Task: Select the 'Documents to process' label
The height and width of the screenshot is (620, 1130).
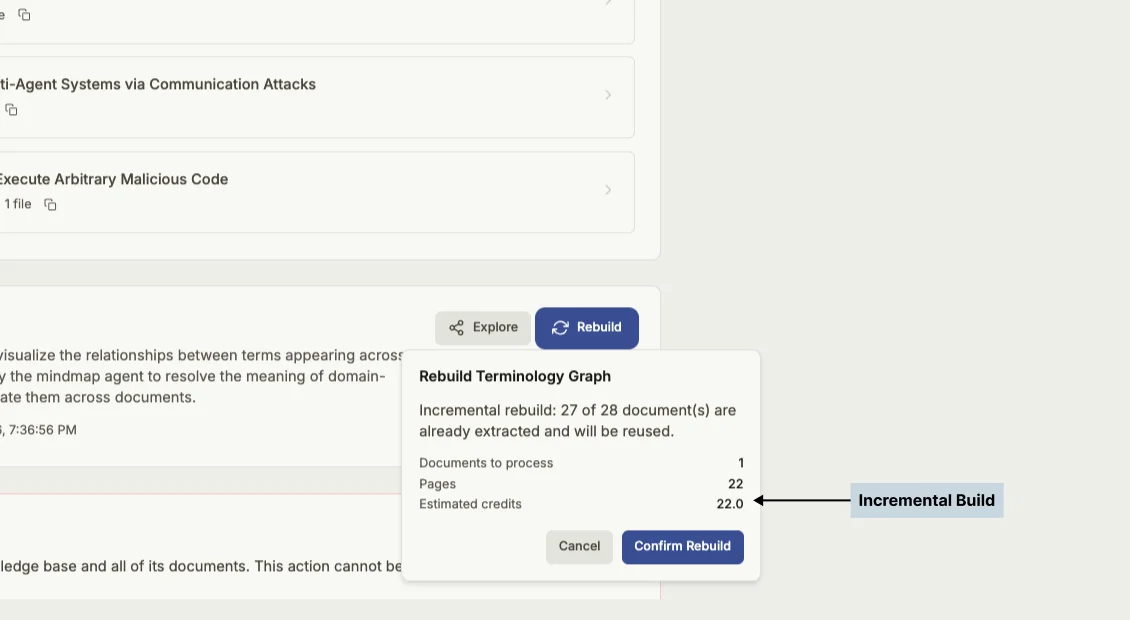Action: pos(486,463)
